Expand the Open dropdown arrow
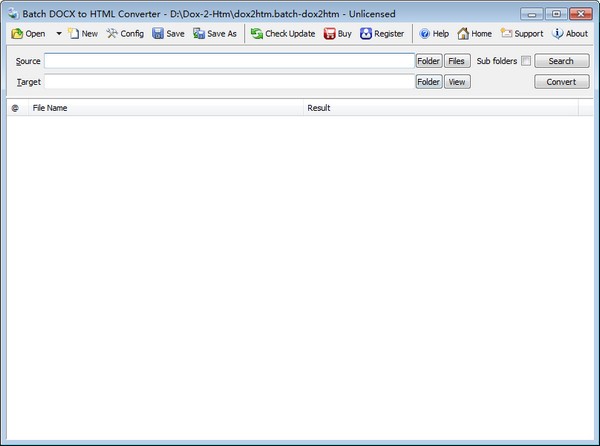 [59, 33]
